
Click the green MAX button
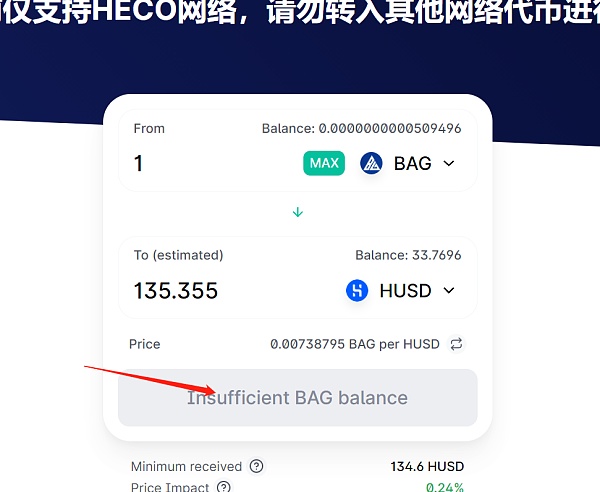(324, 163)
